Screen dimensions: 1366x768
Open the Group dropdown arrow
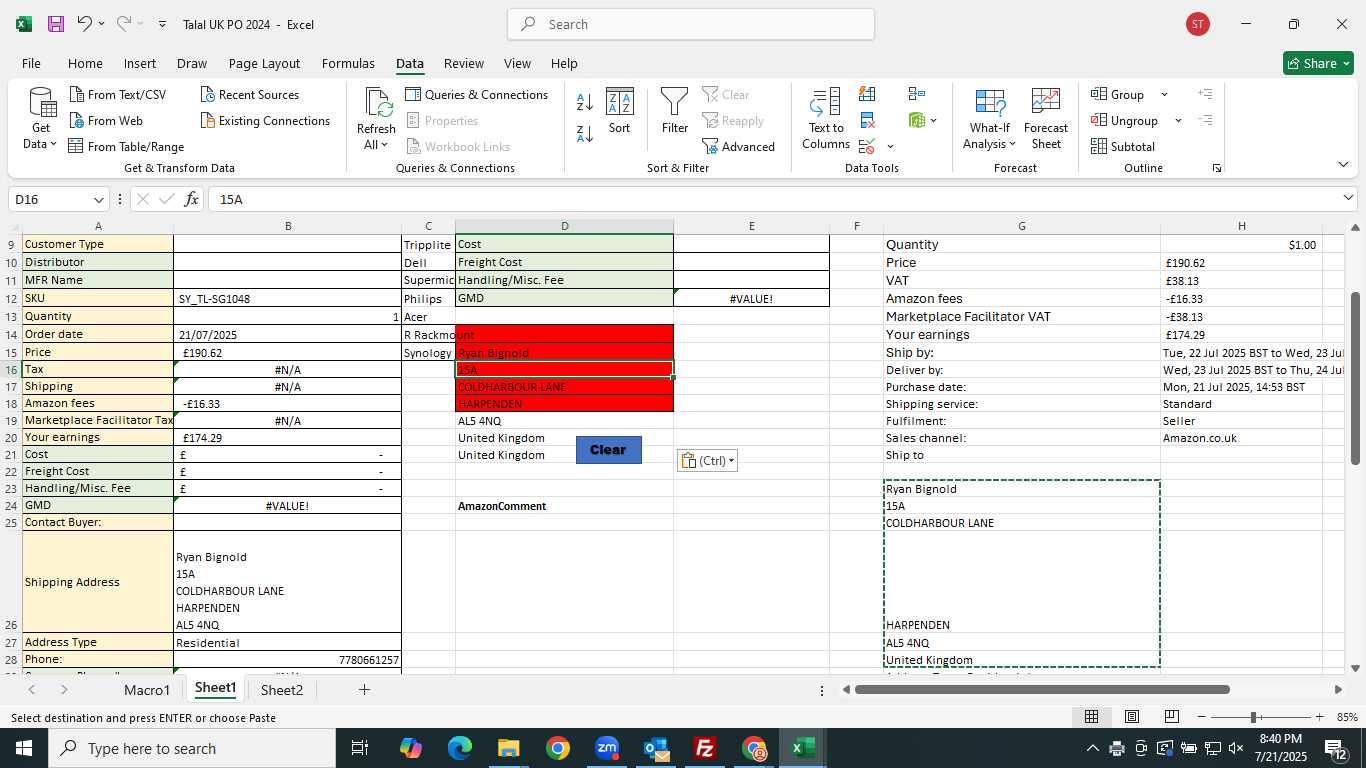[x=1164, y=94]
